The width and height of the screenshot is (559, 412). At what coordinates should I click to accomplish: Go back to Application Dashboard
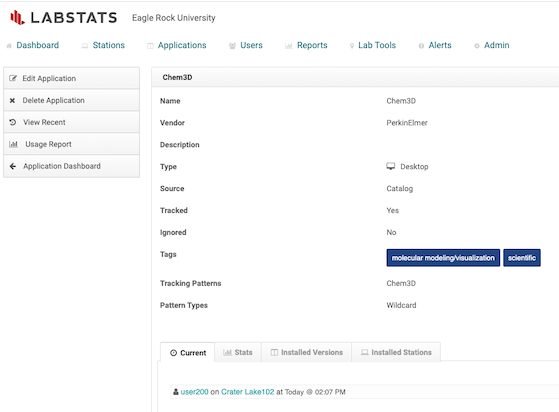[71, 166]
